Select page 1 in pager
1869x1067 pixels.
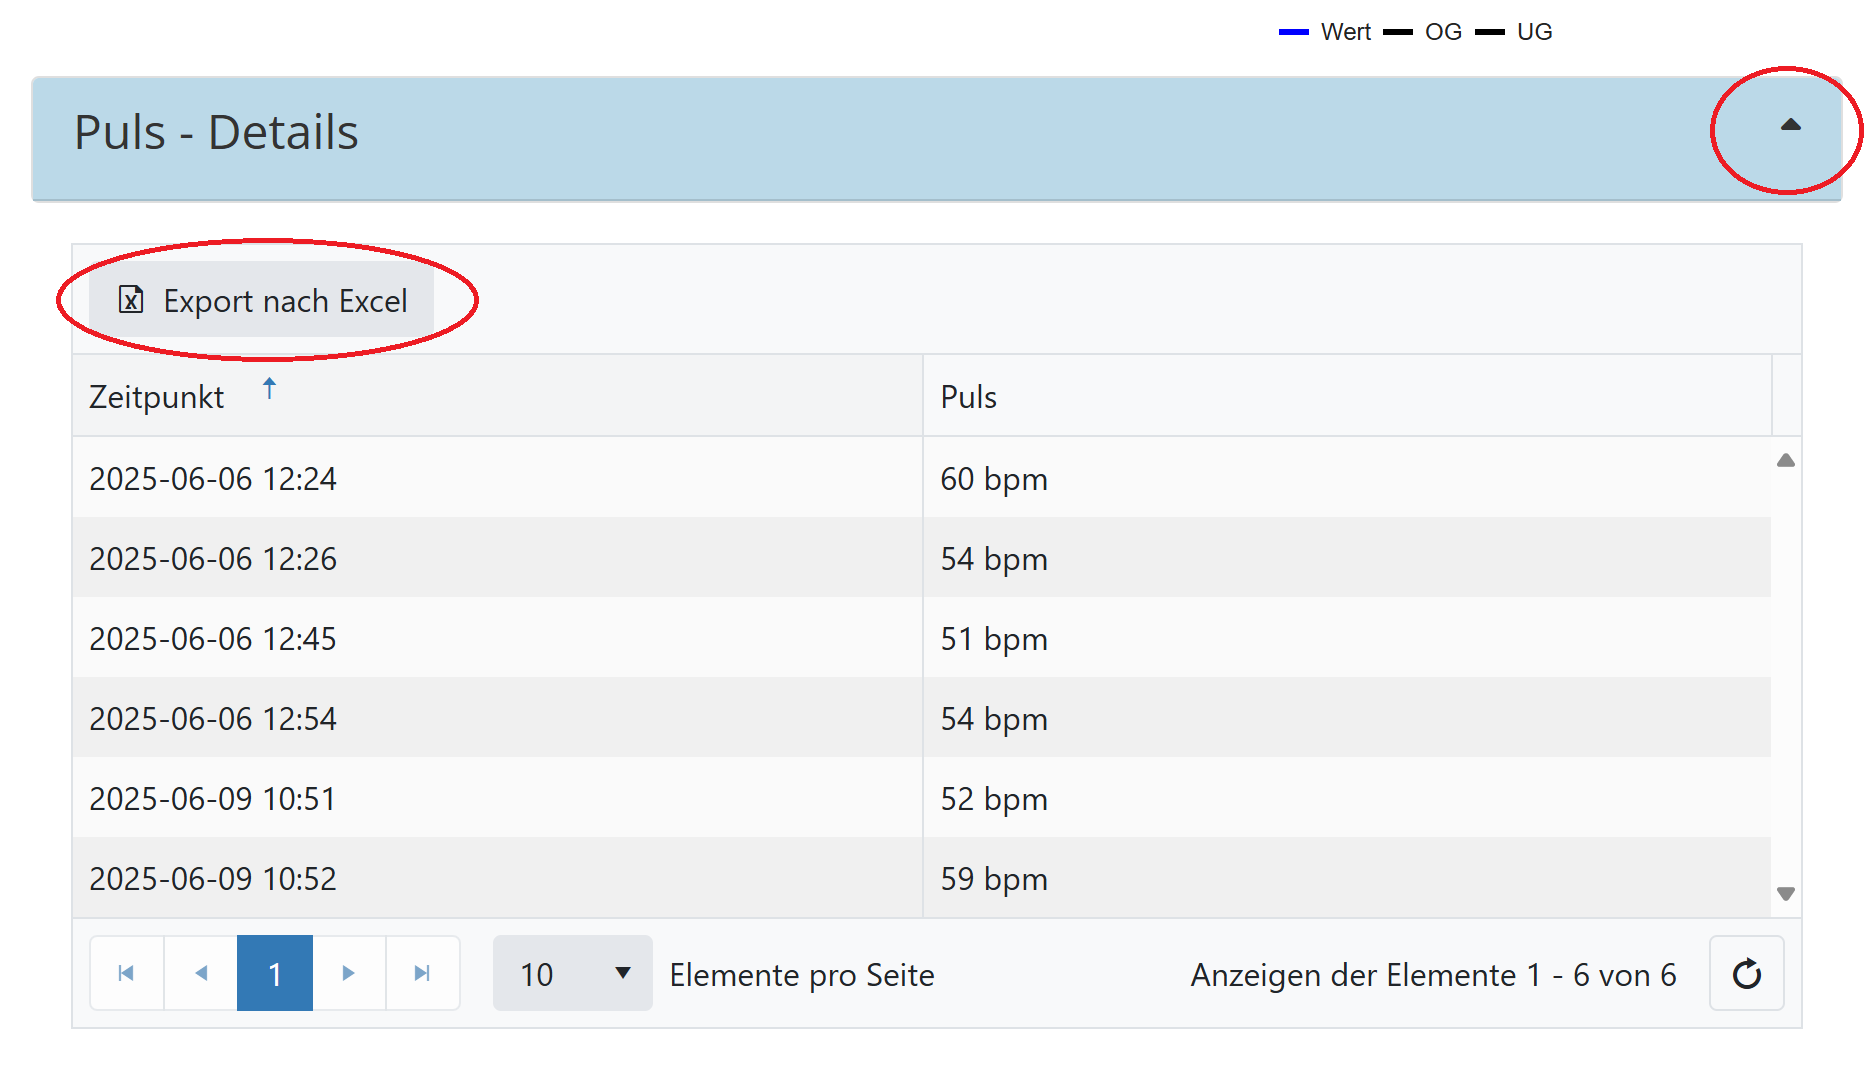275,973
